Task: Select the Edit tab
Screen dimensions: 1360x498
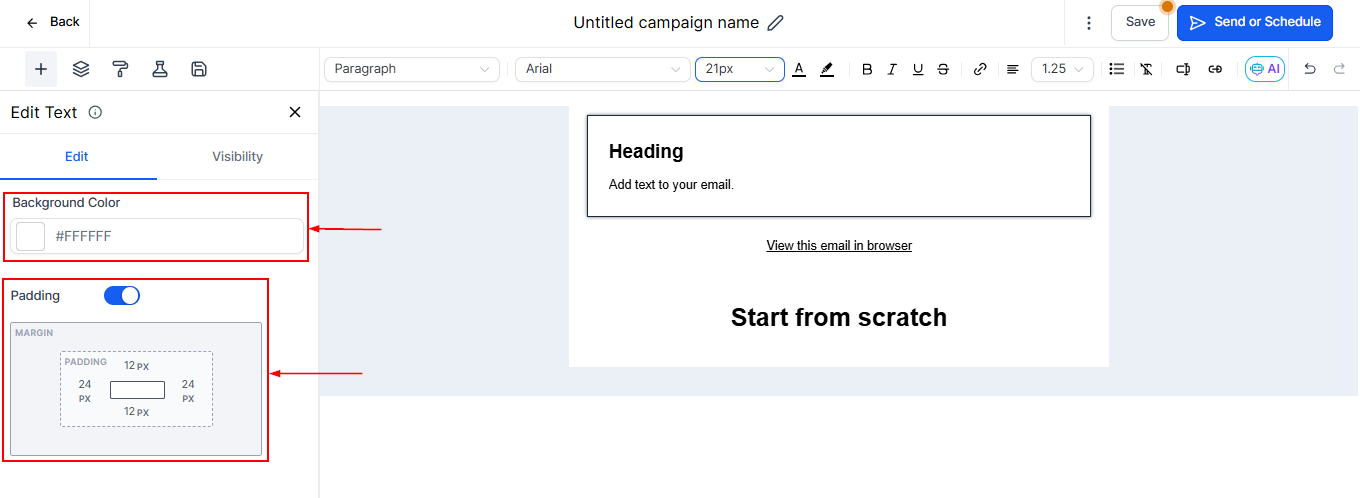Action: point(77,156)
